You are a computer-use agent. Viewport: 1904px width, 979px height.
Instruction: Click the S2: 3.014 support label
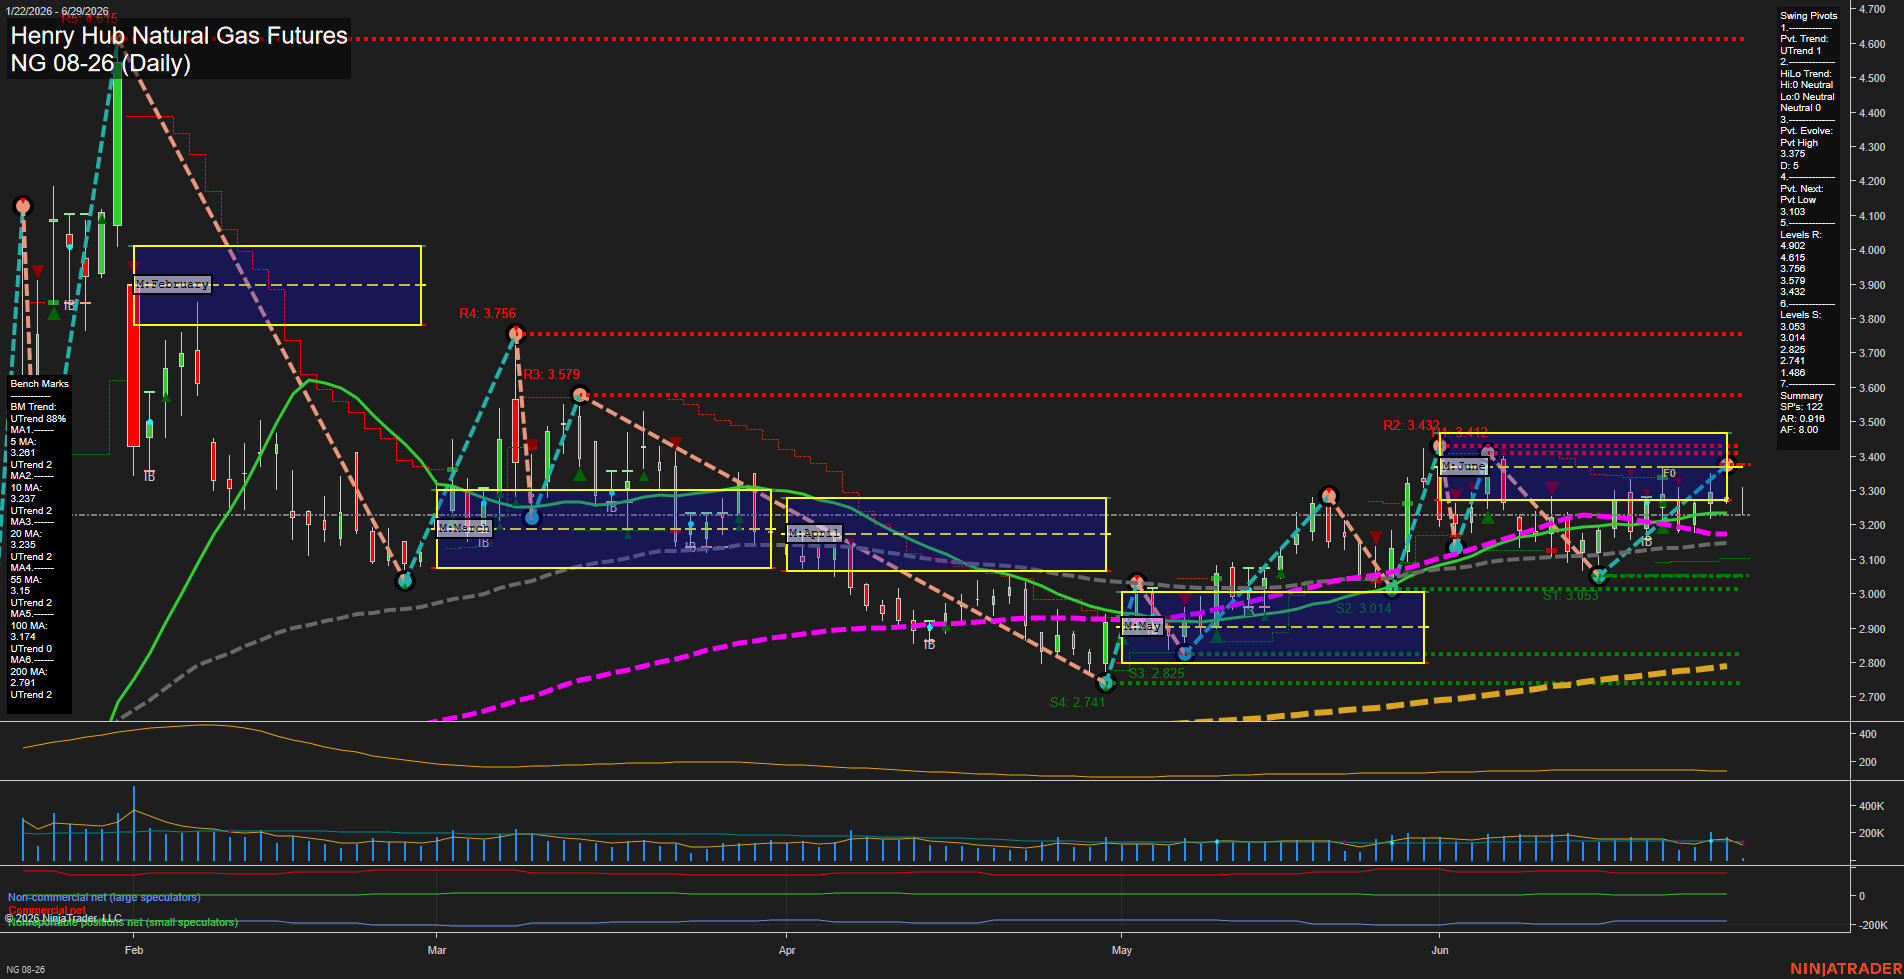(1363, 608)
